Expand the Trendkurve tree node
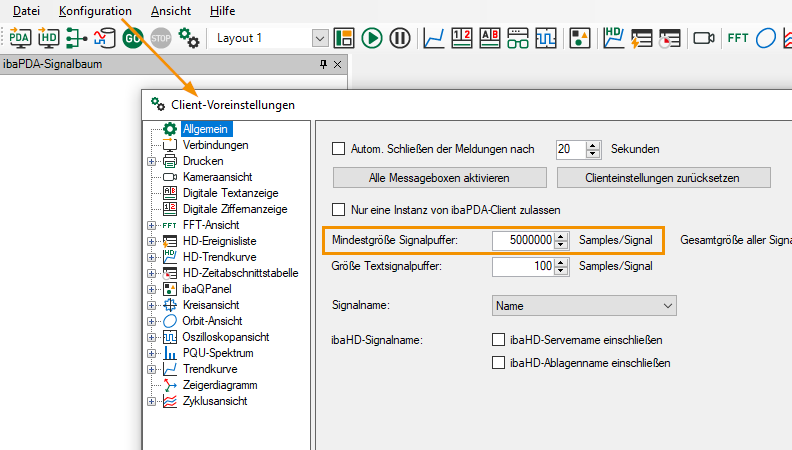The height and width of the screenshot is (450, 792). (151, 369)
